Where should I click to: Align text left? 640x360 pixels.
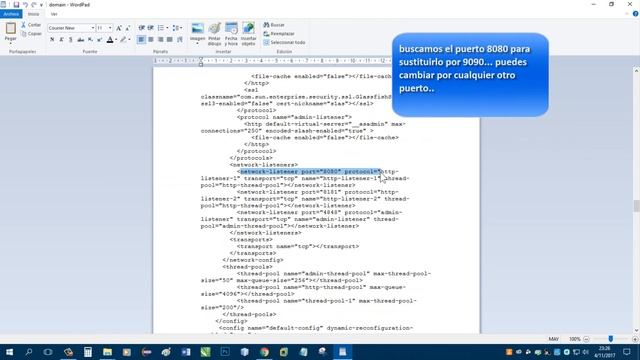click(141, 40)
